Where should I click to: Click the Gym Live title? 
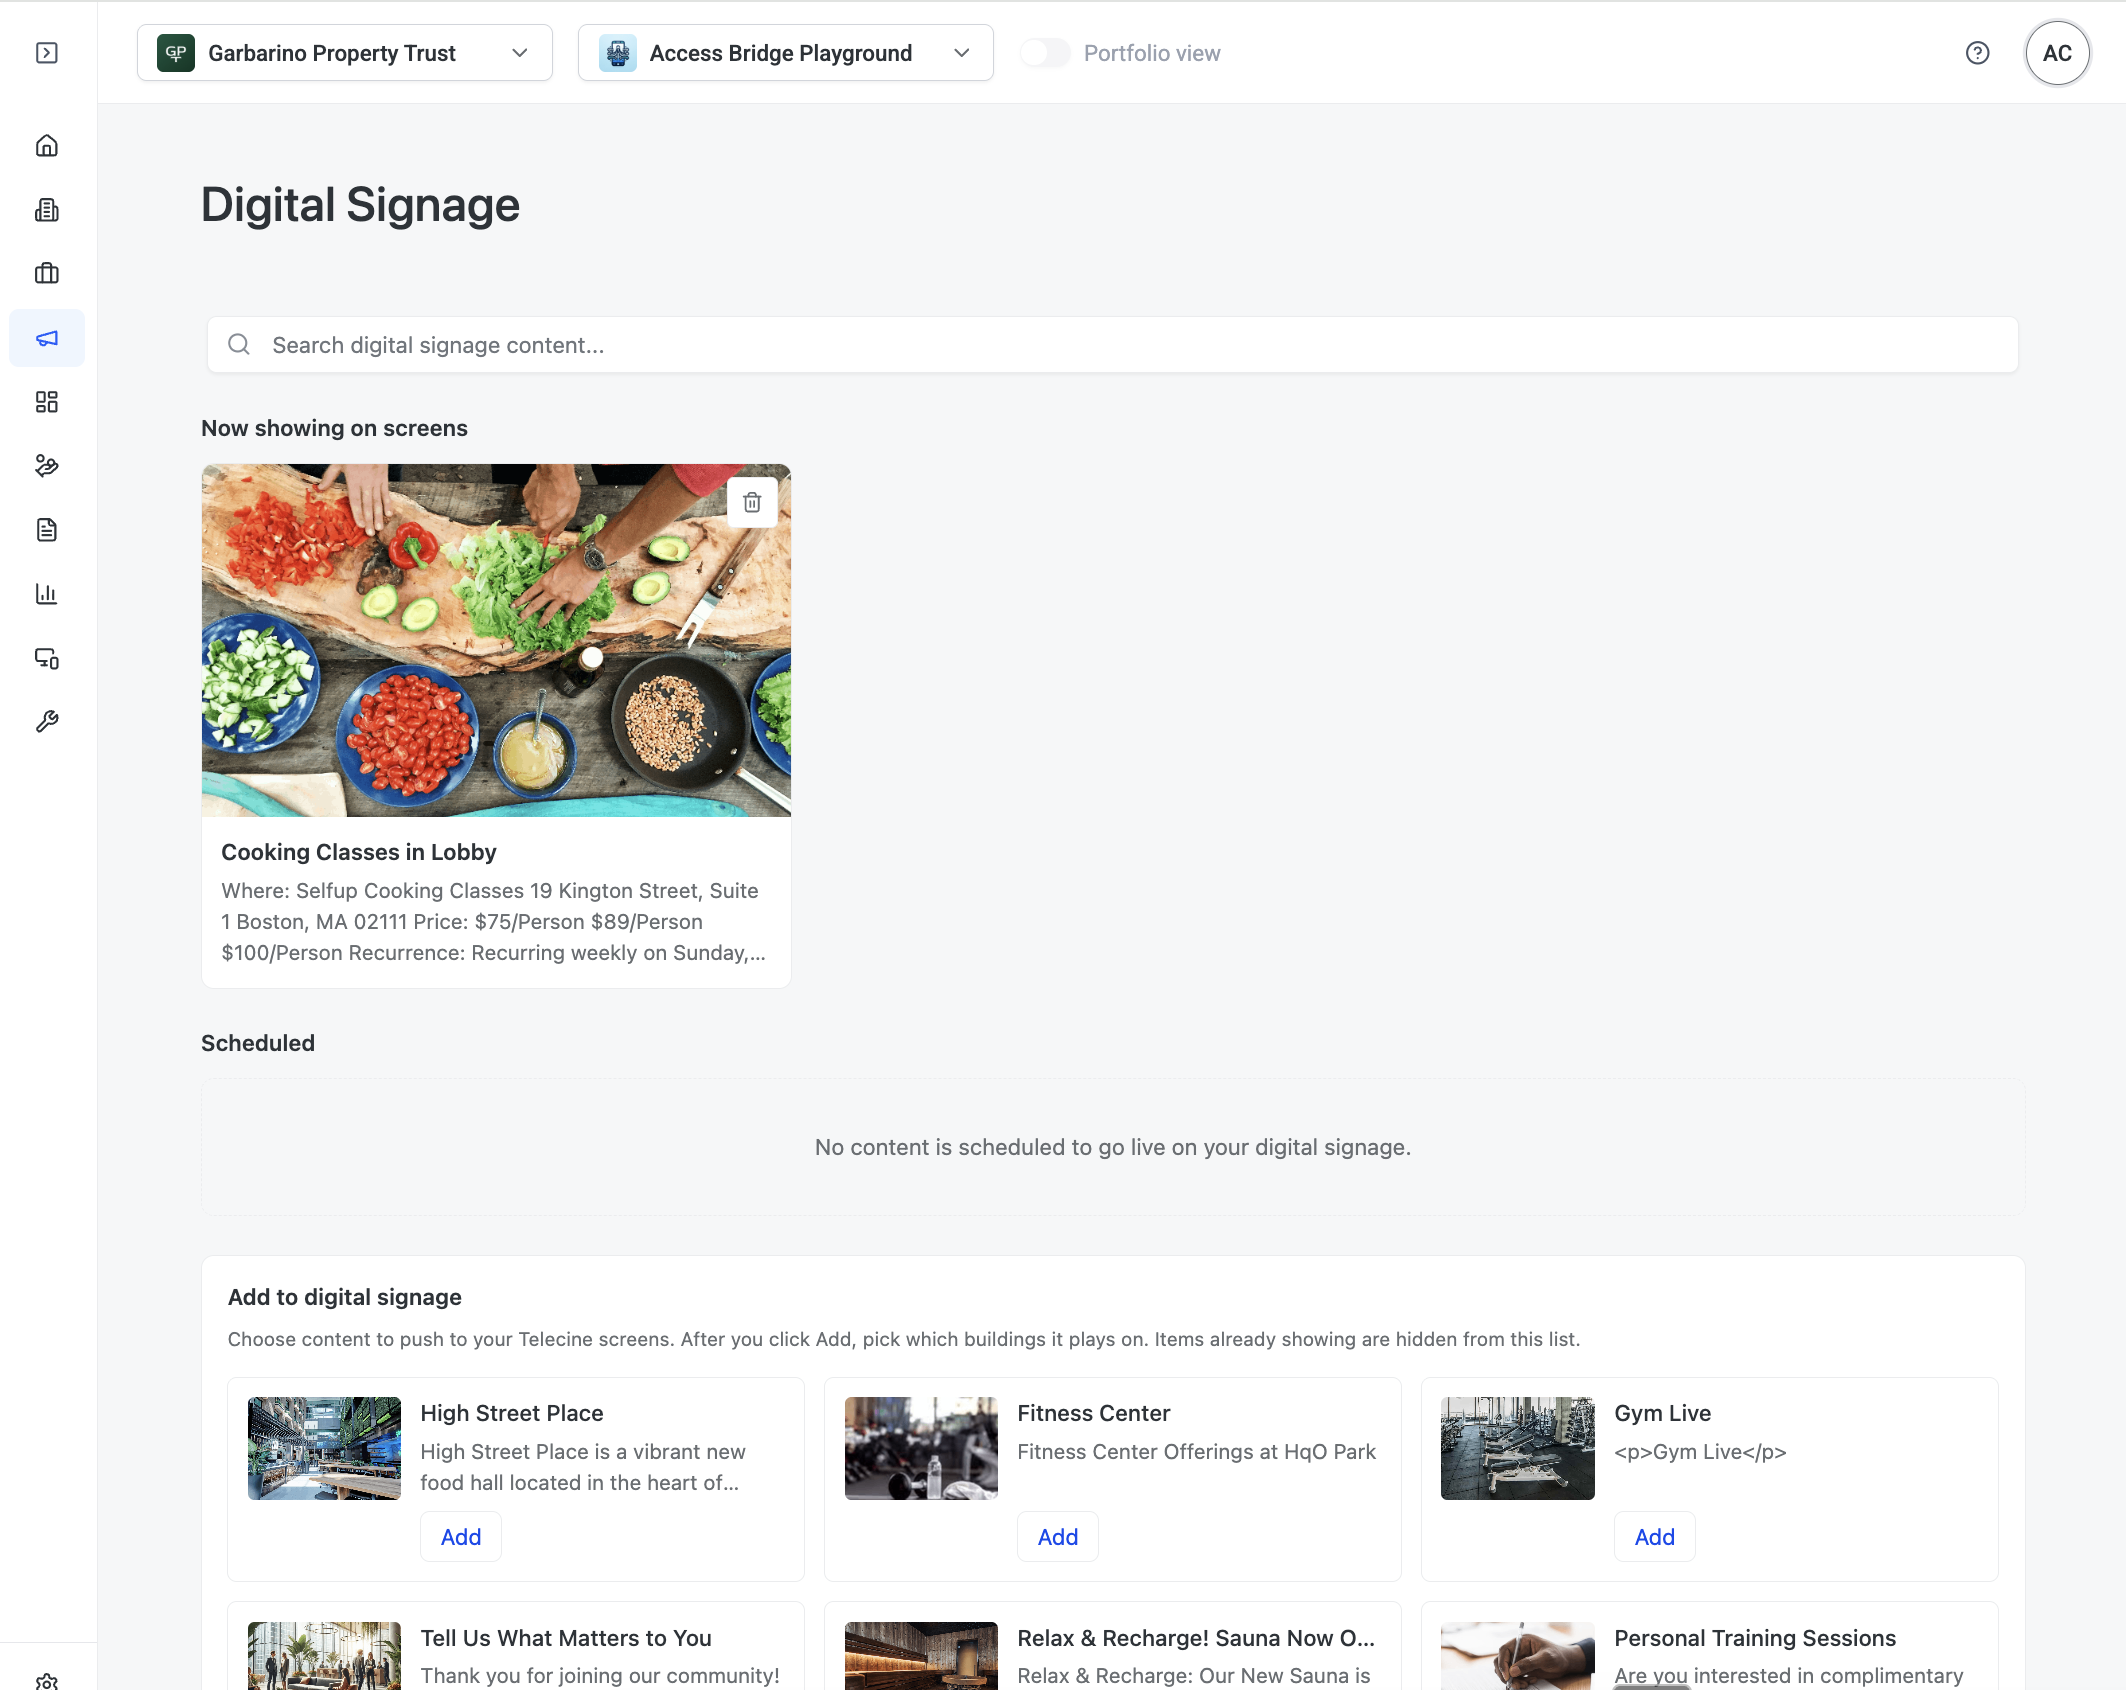point(1663,1413)
